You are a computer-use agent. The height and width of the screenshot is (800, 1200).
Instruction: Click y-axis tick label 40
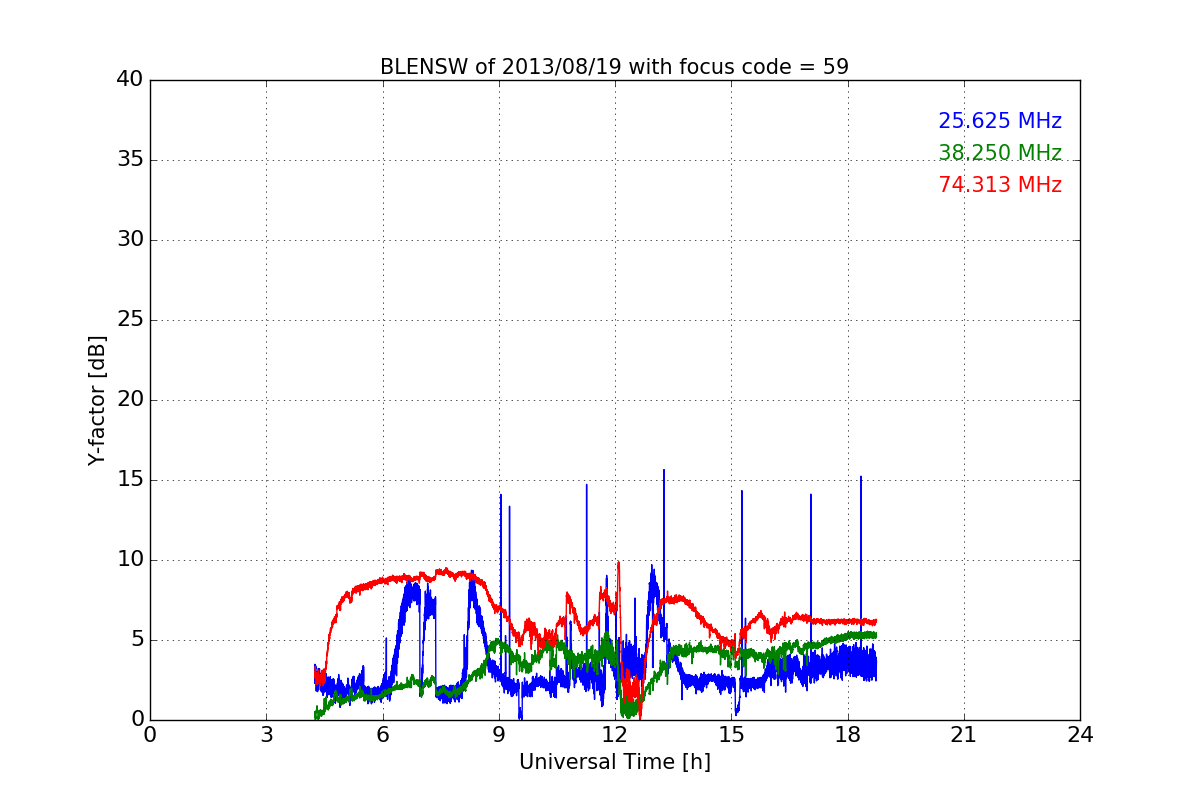[x=130, y=80]
